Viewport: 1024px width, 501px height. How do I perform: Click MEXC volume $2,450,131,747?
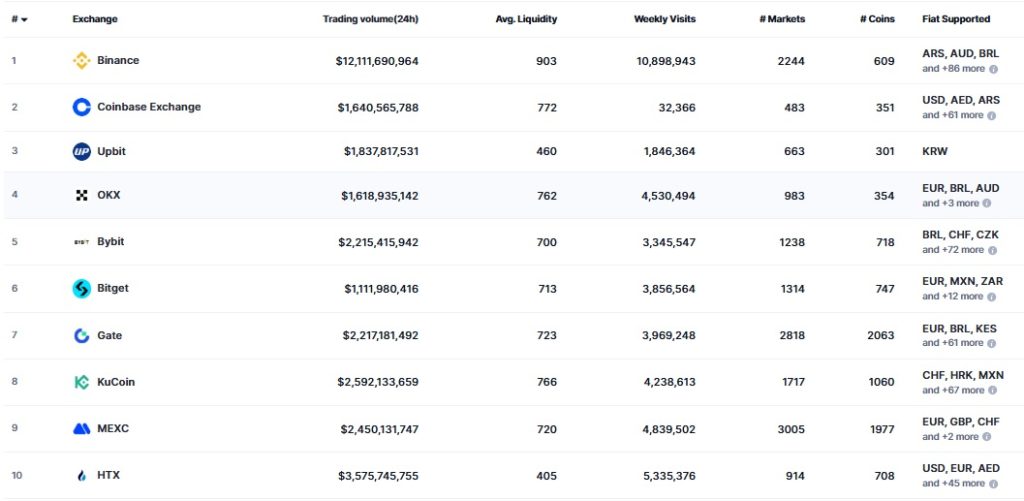pyautogui.click(x=379, y=429)
